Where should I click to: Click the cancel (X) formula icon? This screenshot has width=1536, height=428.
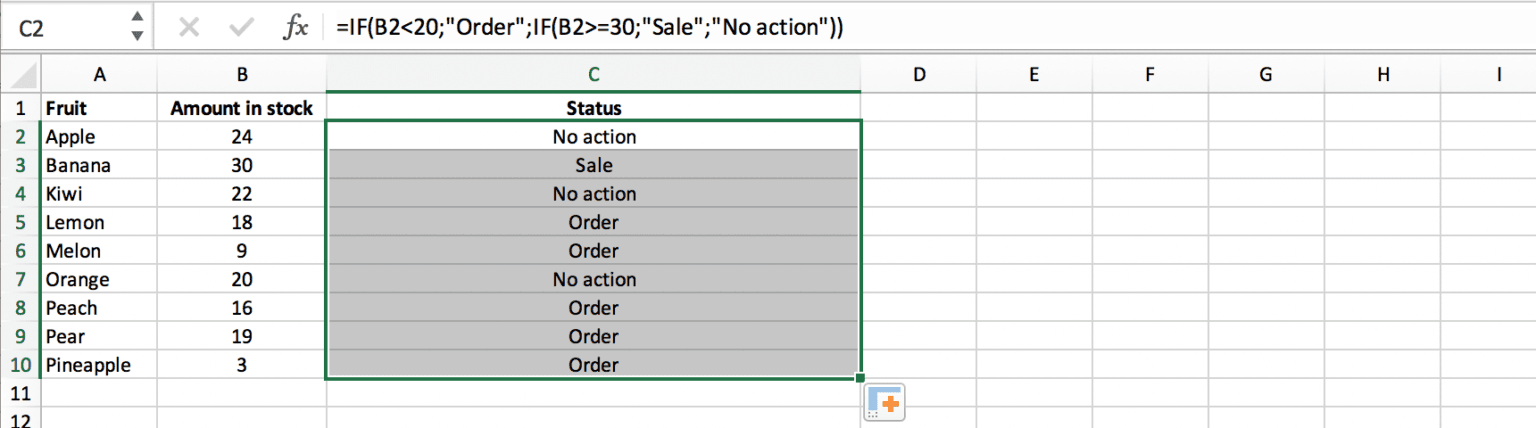coord(188,29)
